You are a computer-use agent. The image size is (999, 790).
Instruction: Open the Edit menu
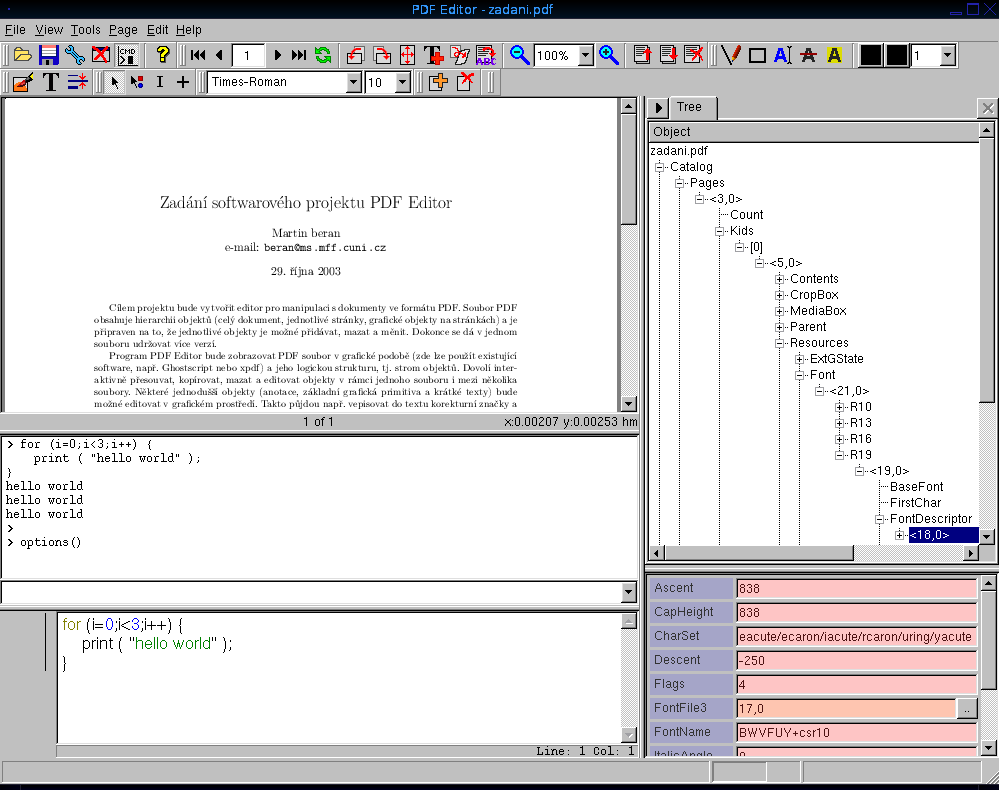click(157, 30)
